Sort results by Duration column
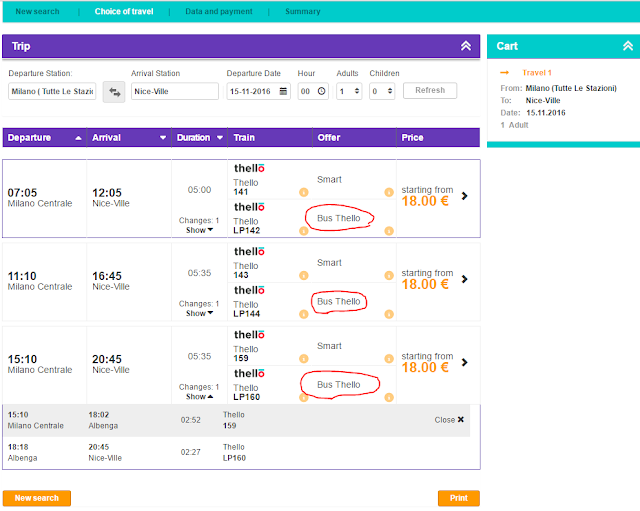This screenshot has width=640, height=511. (200, 138)
